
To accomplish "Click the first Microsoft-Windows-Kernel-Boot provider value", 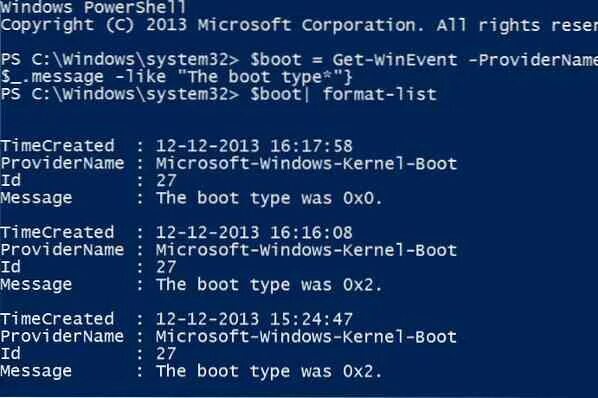I will click(306, 163).
